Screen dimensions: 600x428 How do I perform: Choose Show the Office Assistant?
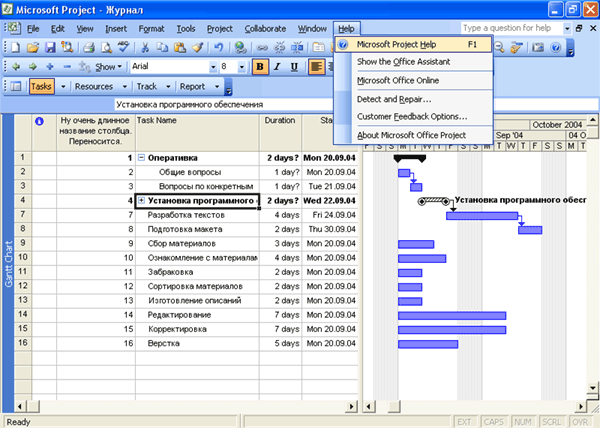click(413, 62)
